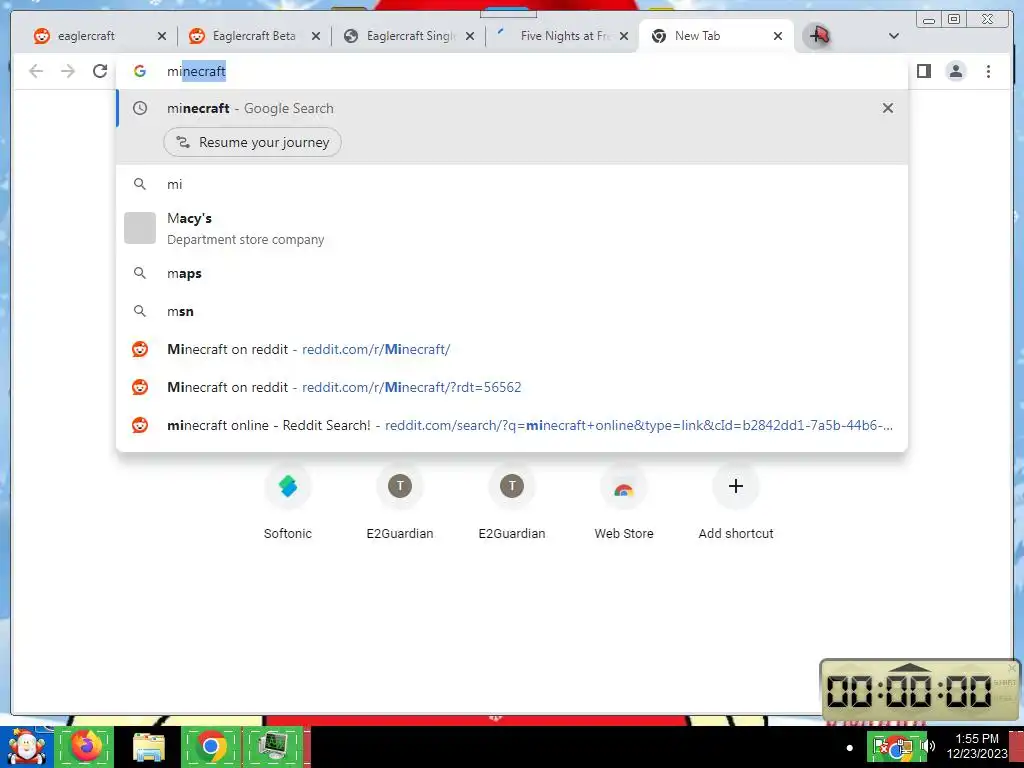This screenshot has width=1024, height=768.
Task: Close the Eaglercraft Singleplayer tab
Action: coord(470,36)
